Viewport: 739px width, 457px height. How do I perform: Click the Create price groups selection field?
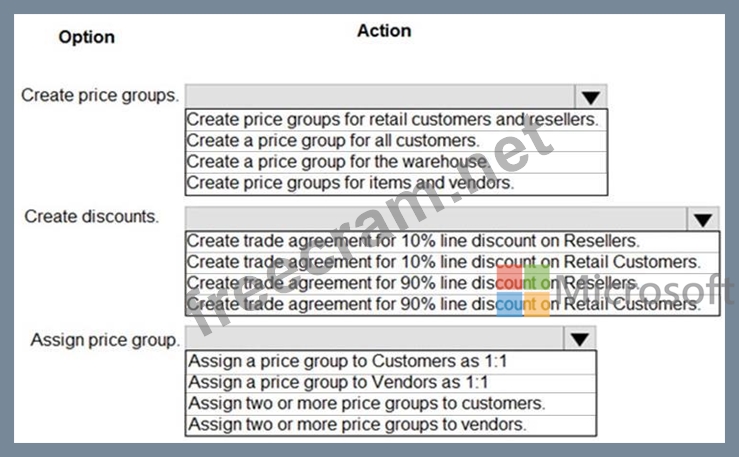pos(380,97)
